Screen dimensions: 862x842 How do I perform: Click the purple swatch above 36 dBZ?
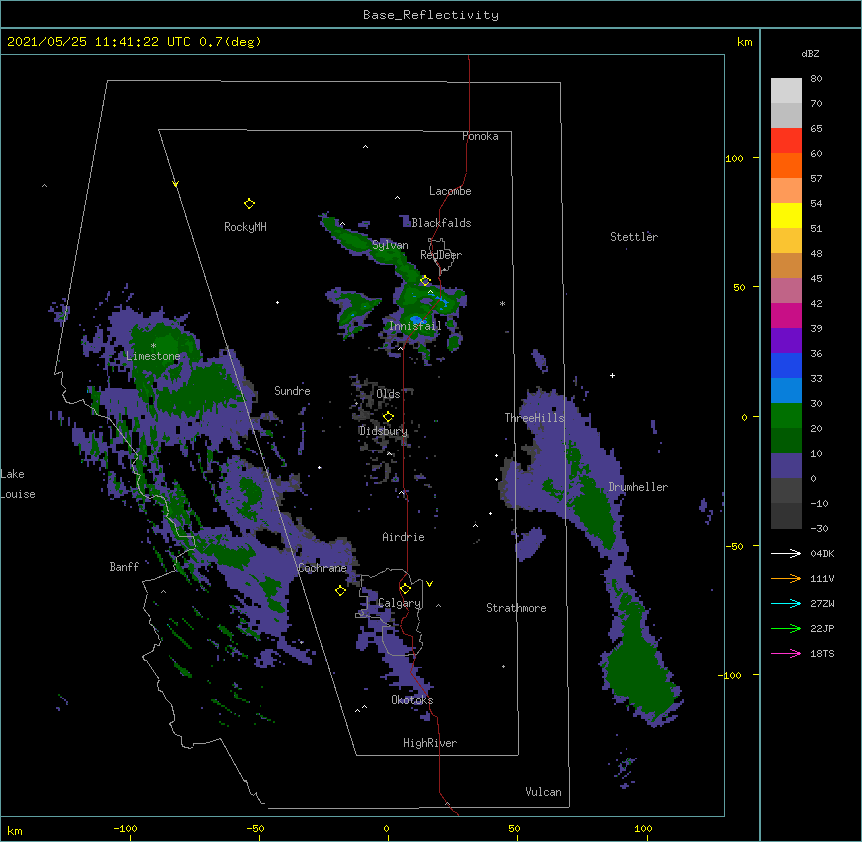786,340
